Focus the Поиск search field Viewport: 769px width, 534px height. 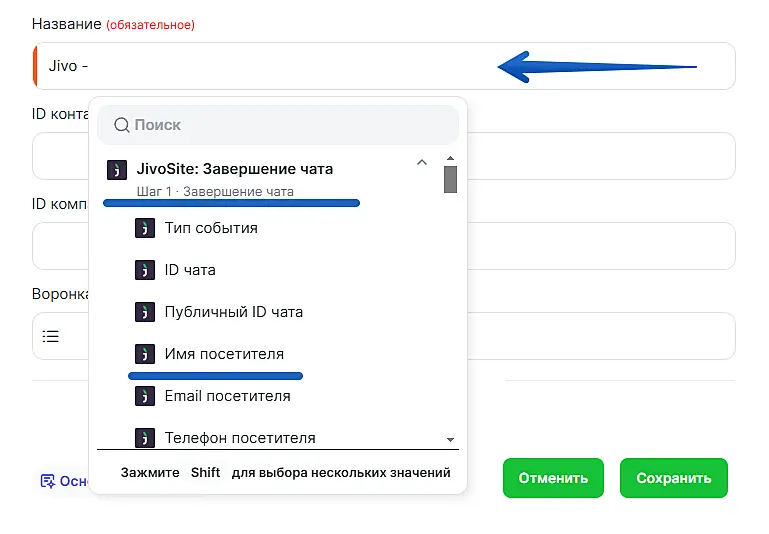tap(290, 125)
